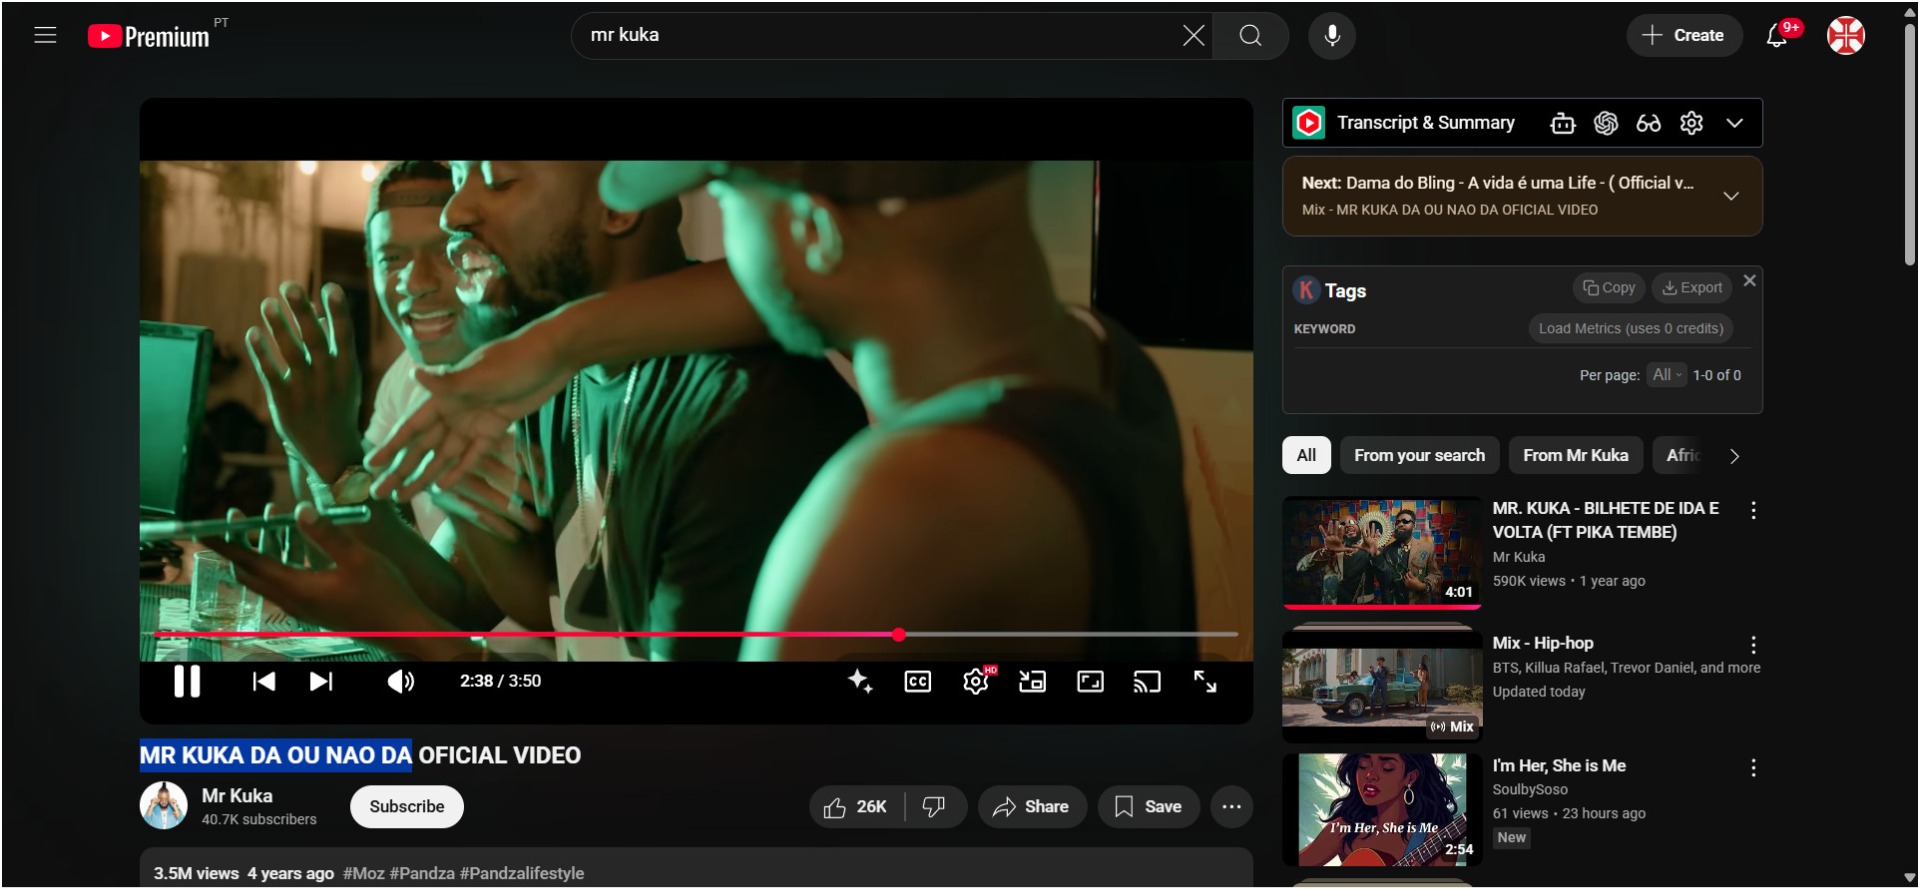1920x889 pixels.
Task: Open more actions ellipsis under video
Action: coord(1231,807)
